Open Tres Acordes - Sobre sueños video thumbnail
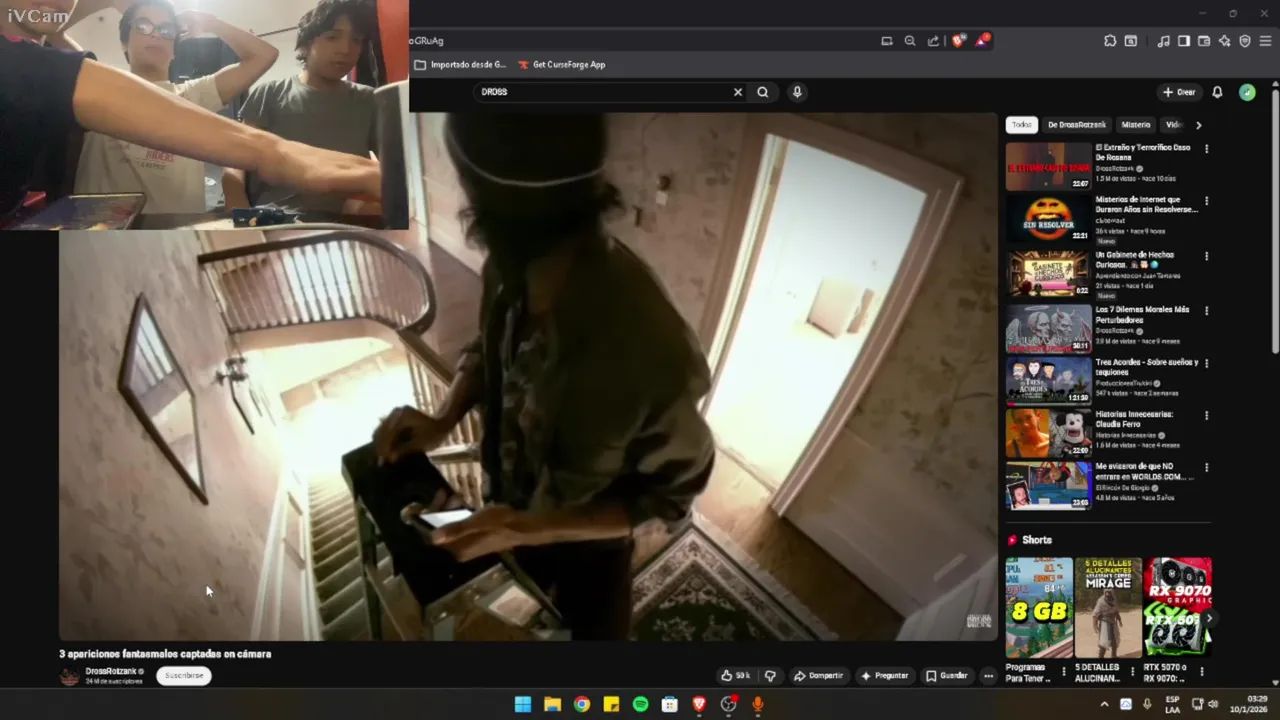This screenshot has height=720, width=1280. [1048, 379]
